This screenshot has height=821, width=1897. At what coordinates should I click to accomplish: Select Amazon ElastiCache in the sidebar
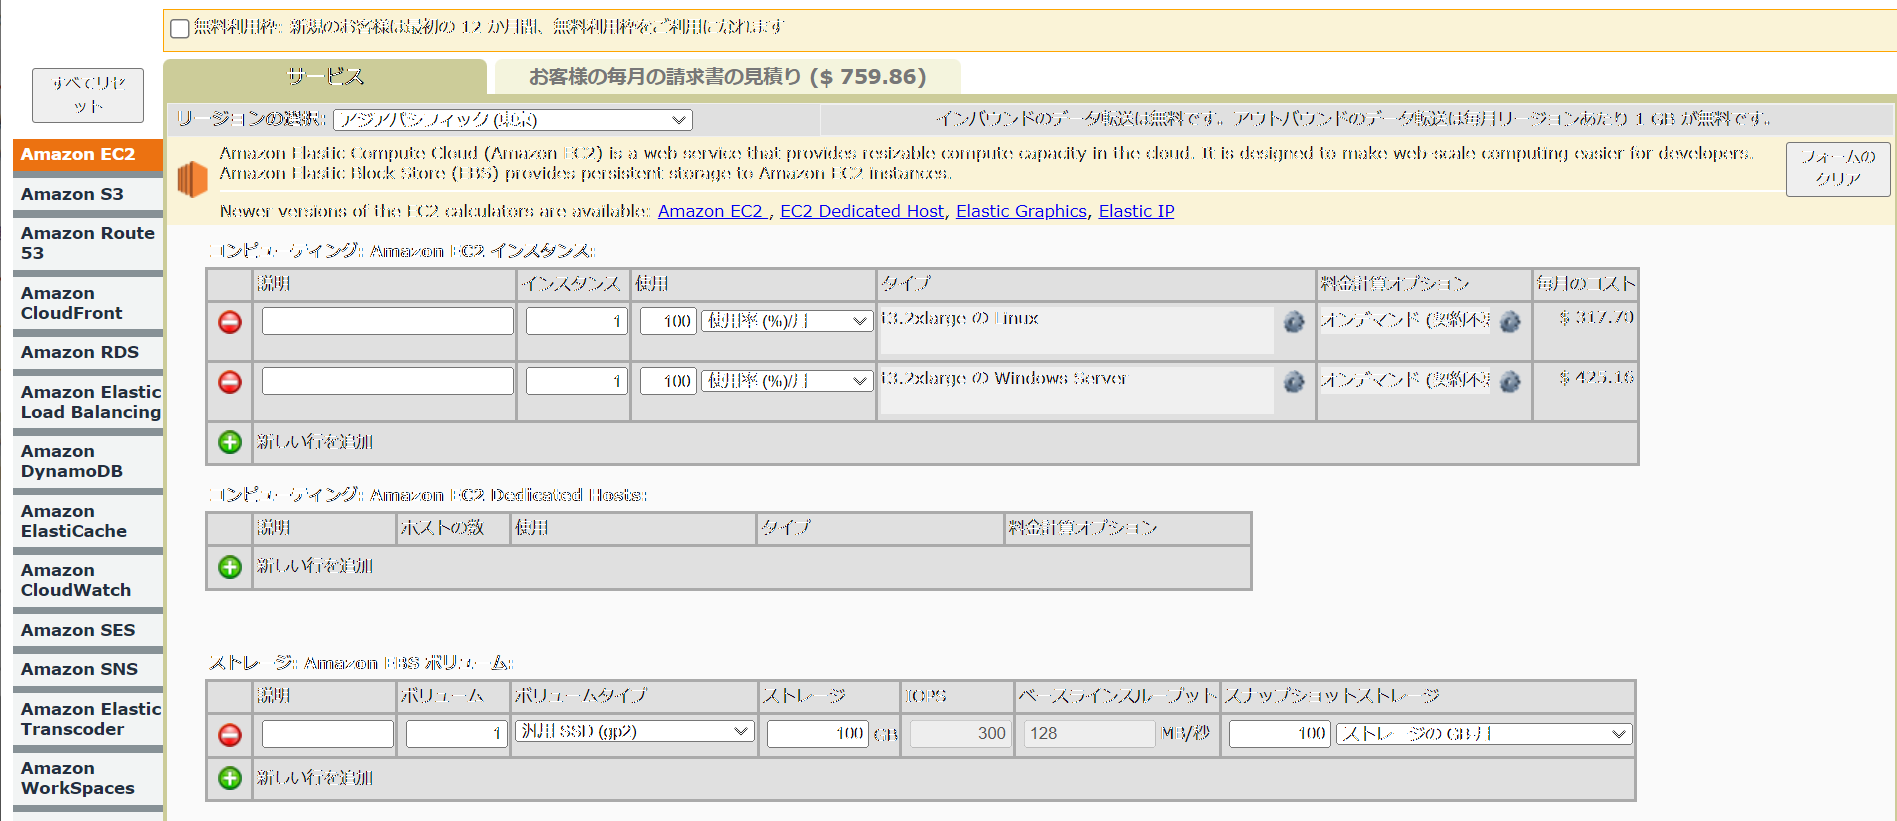coord(88,521)
